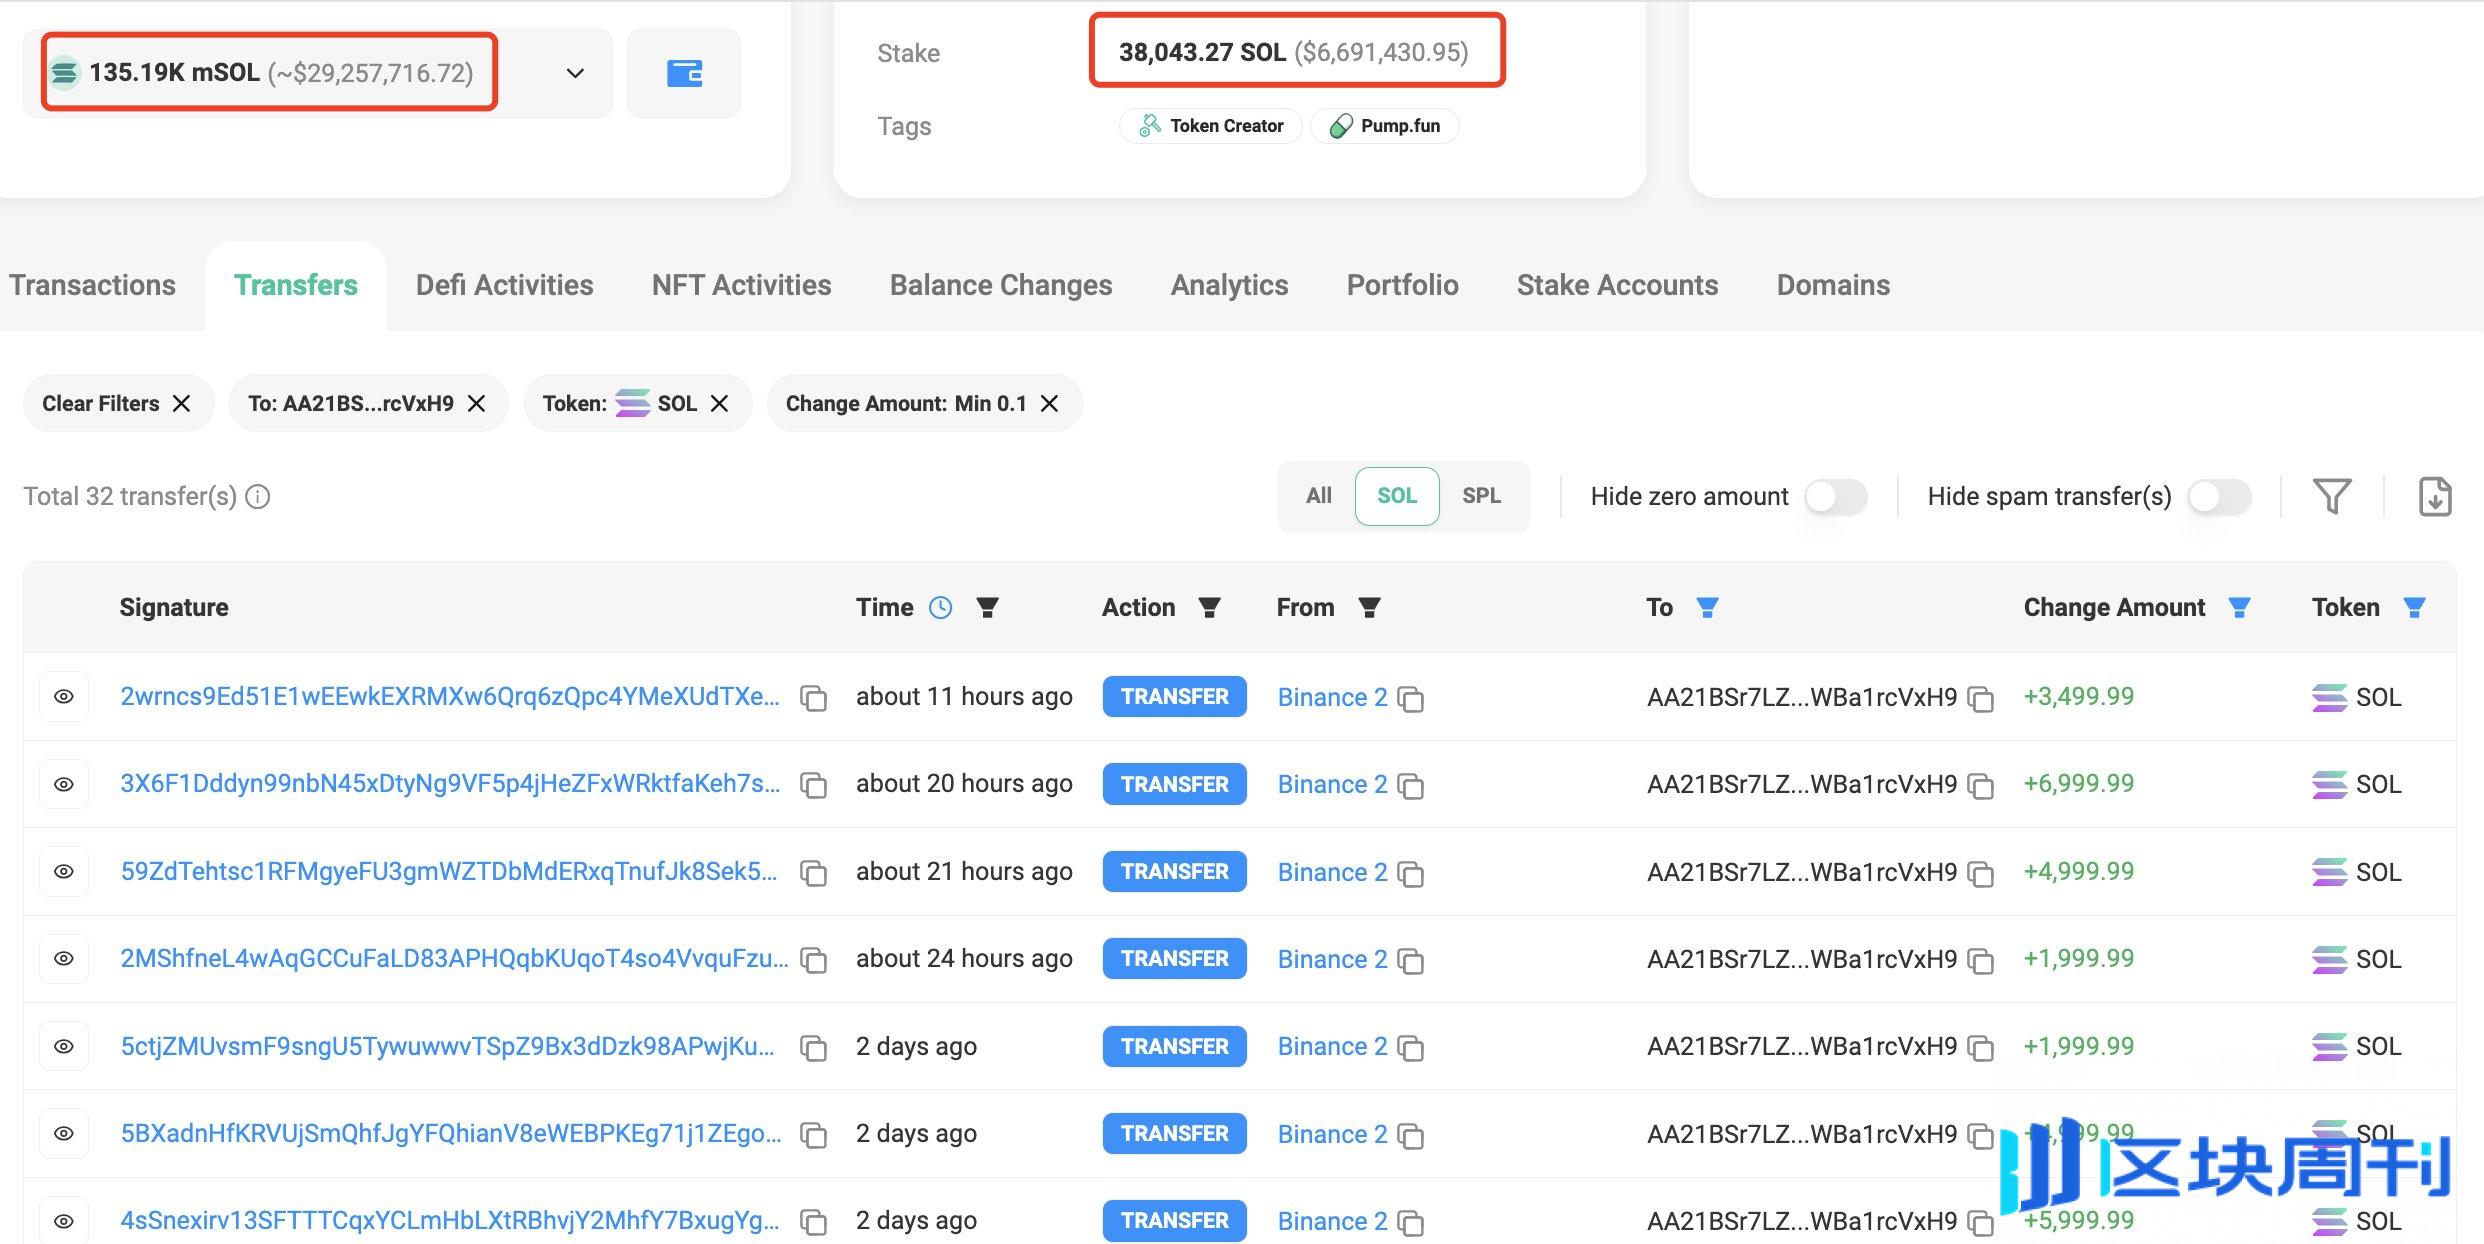The image size is (2484, 1244).
Task: Copy To address in +6,999.99 row
Action: 1980,785
